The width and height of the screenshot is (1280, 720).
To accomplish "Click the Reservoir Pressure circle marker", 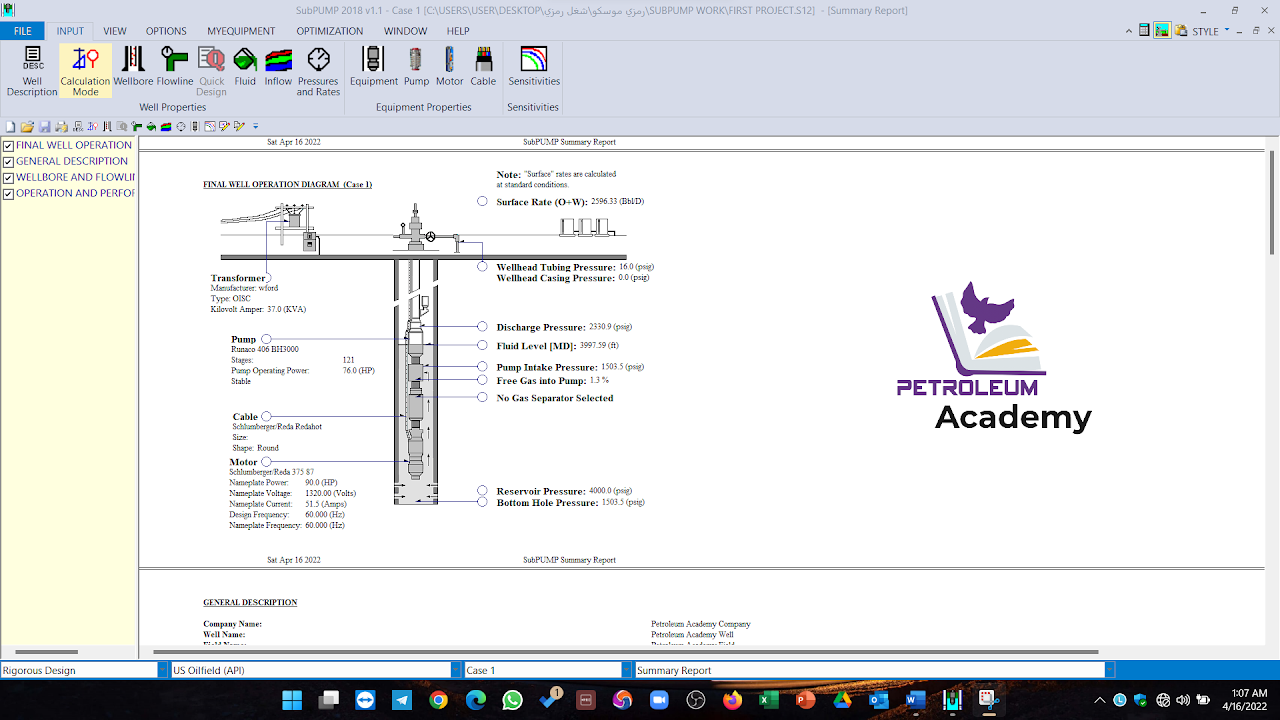I will click(482, 491).
